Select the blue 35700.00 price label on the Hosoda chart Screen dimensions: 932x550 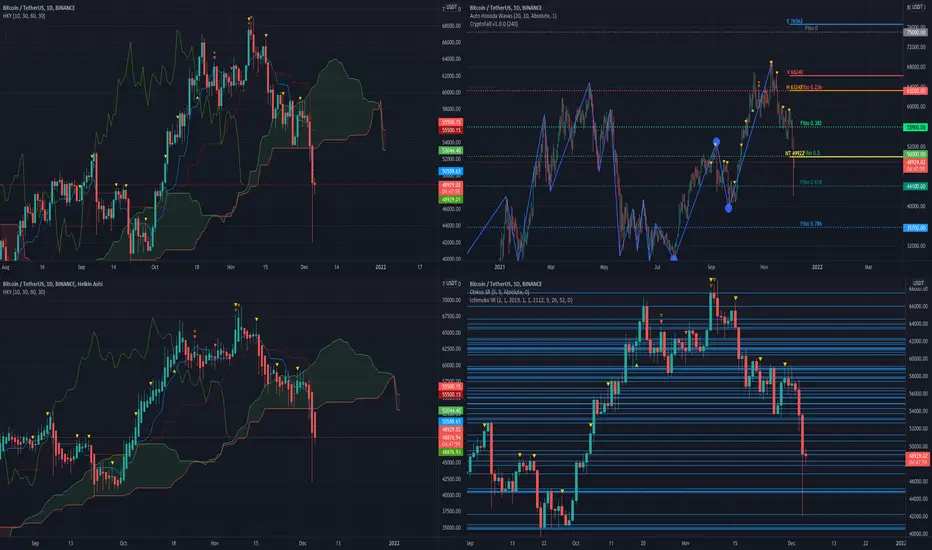point(915,228)
